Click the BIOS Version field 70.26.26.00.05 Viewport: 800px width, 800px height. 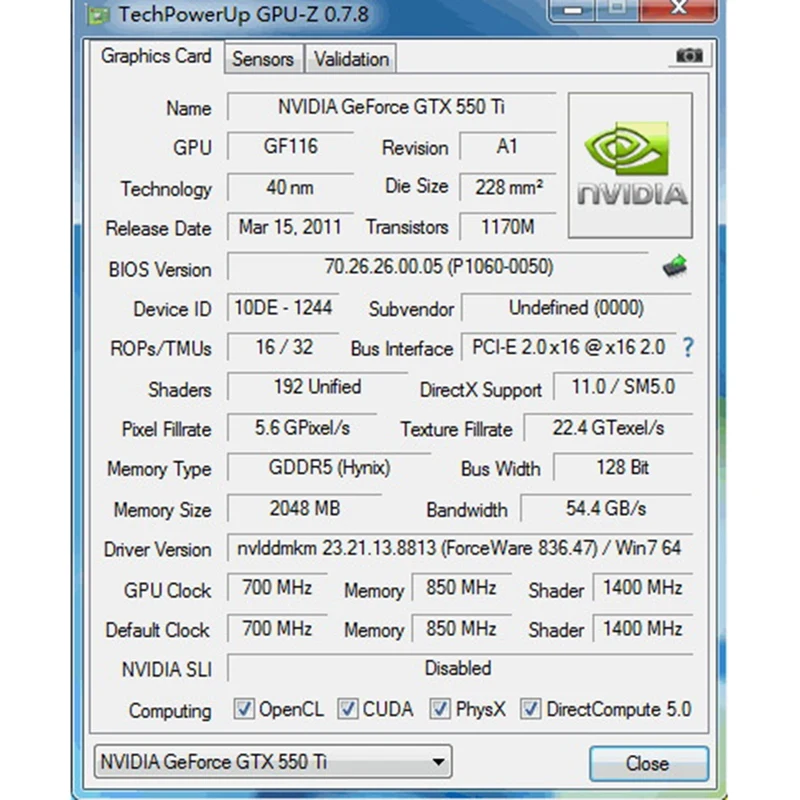pos(438,266)
